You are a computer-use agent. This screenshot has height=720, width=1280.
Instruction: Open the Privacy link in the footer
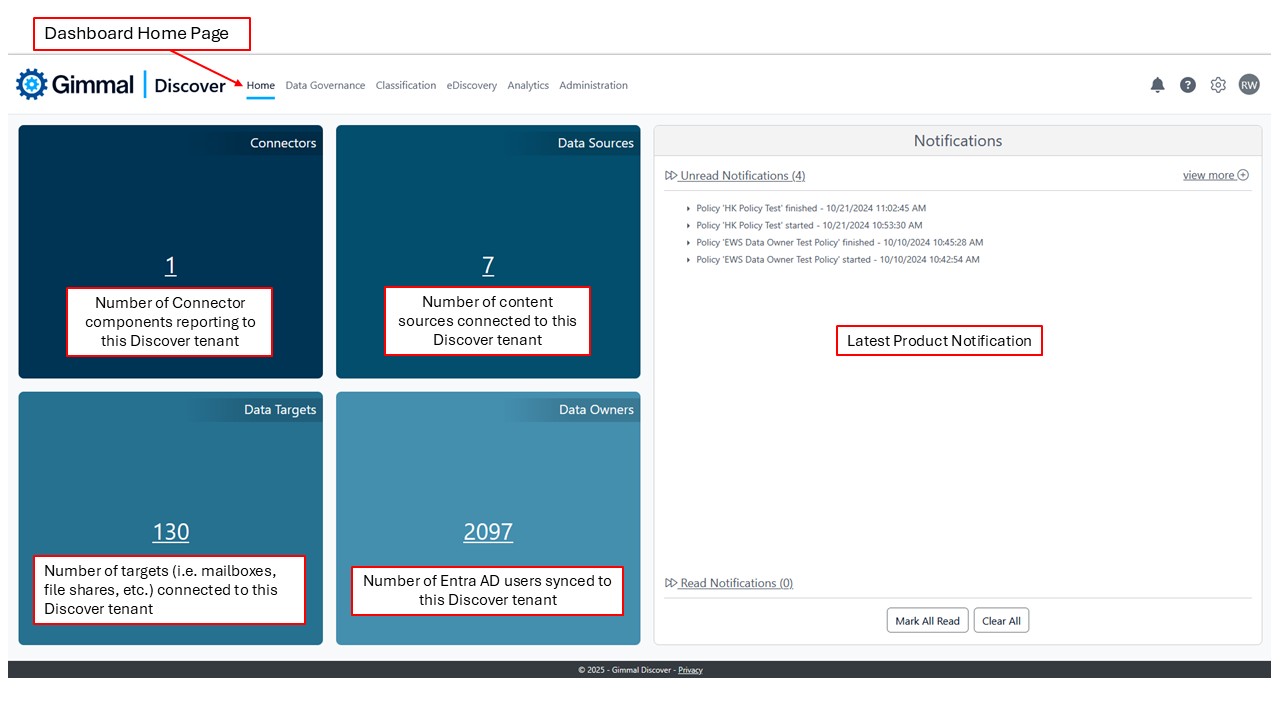[x=690, y=669]
